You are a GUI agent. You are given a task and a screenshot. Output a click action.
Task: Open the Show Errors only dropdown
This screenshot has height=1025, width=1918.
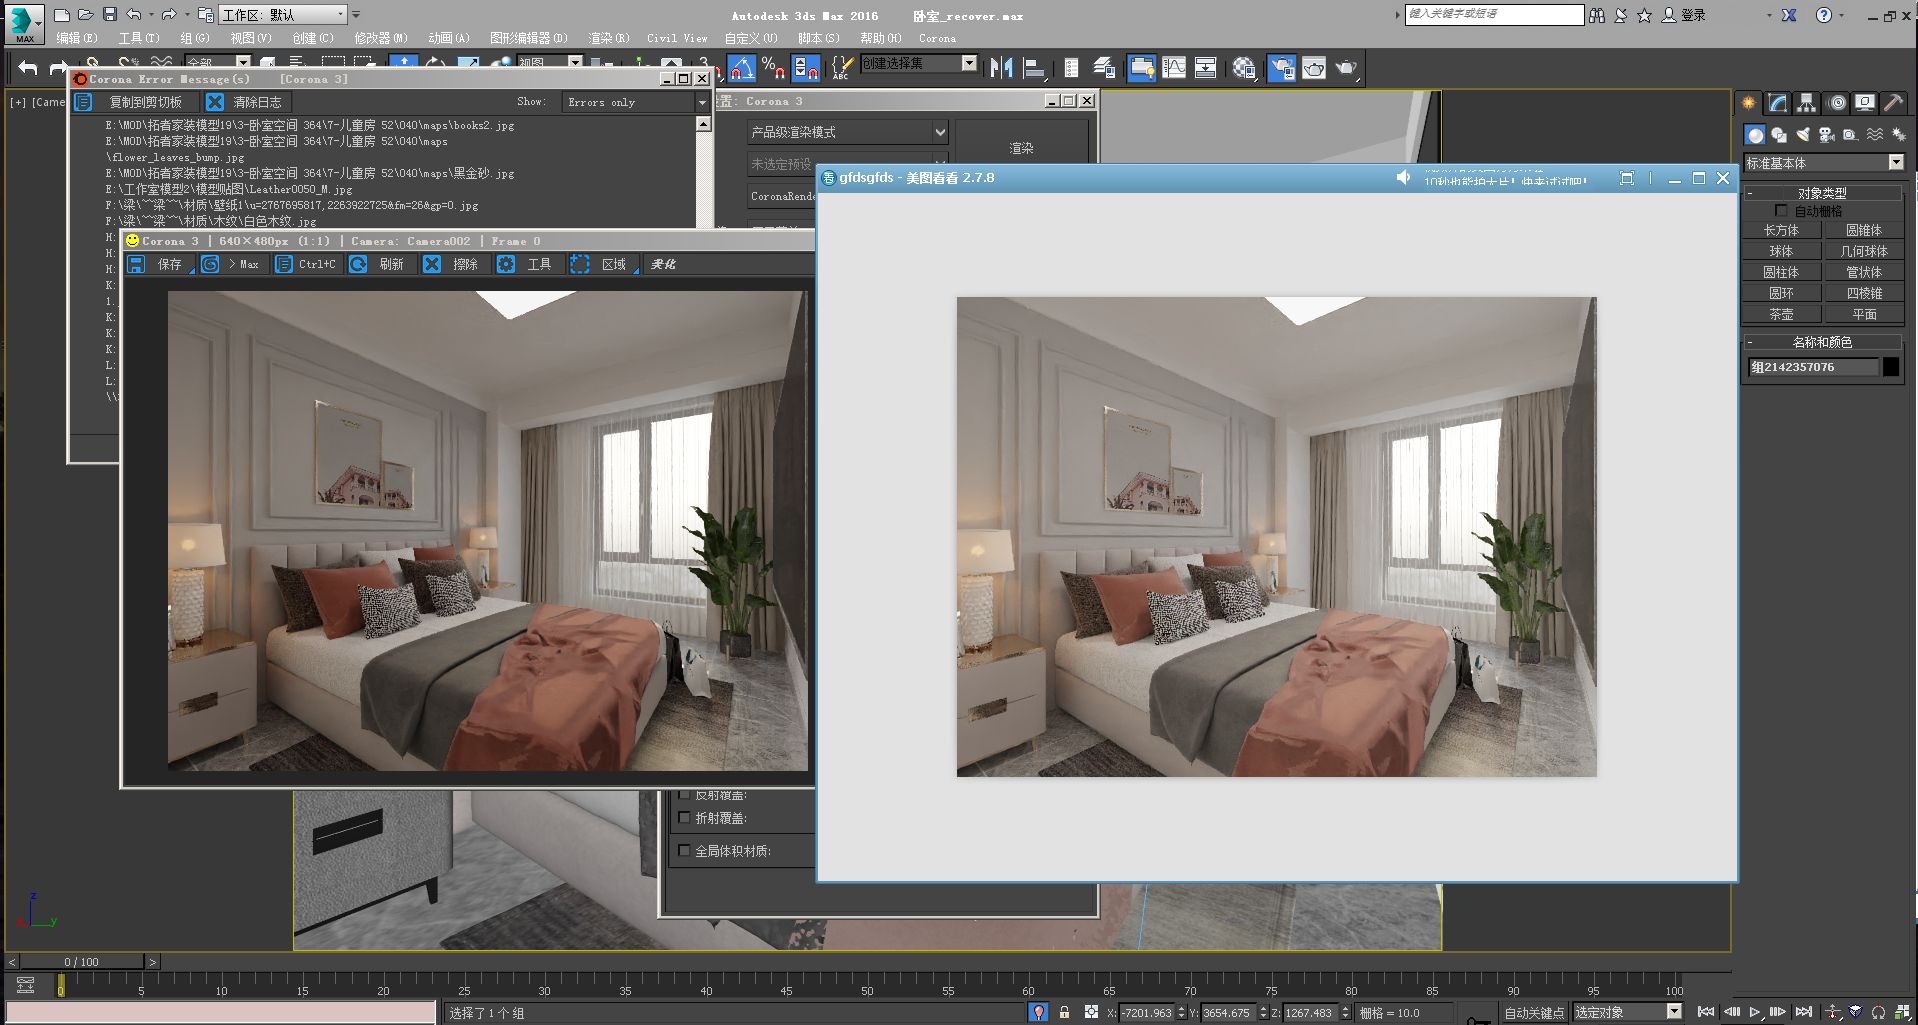click(x=636, y=102)
